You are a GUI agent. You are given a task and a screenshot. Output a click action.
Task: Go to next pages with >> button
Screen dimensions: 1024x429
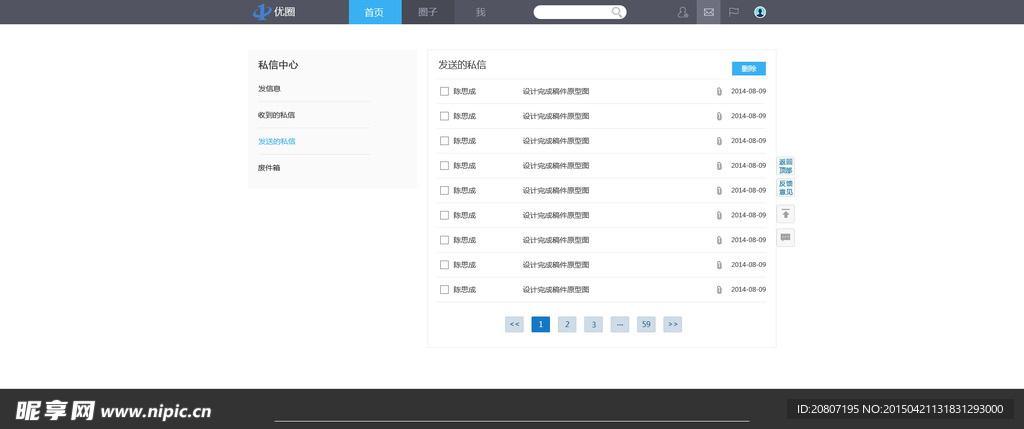pos(673,325)
